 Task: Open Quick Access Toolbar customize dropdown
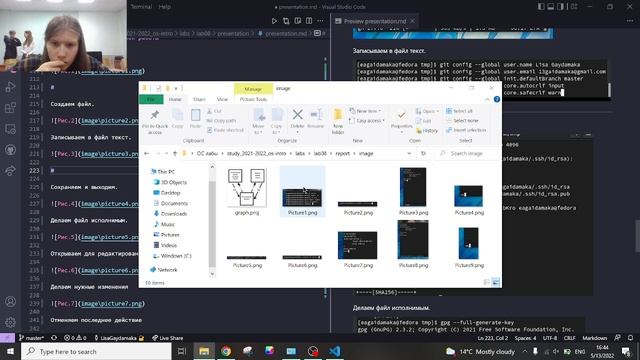coord(176,88)
